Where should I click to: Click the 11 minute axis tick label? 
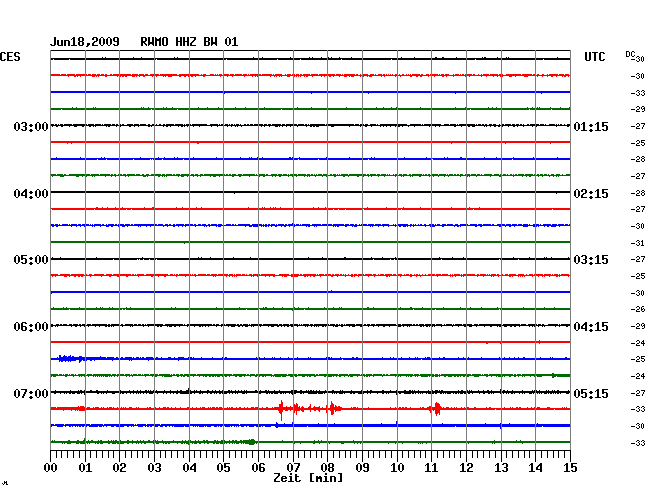tap(431, 468)
